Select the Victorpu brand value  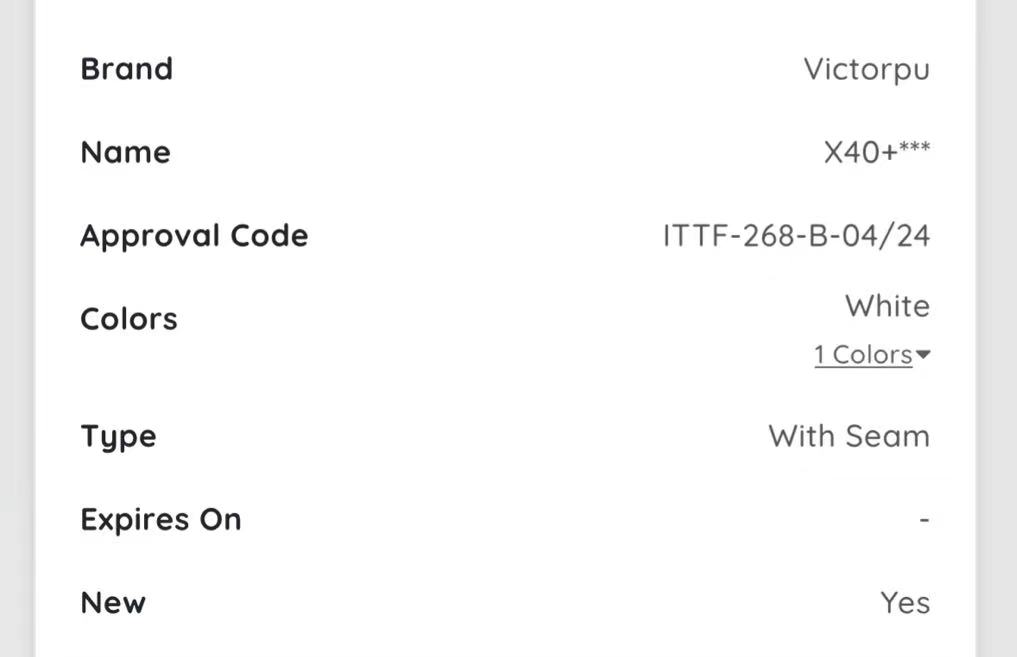[x=867, y=69]
